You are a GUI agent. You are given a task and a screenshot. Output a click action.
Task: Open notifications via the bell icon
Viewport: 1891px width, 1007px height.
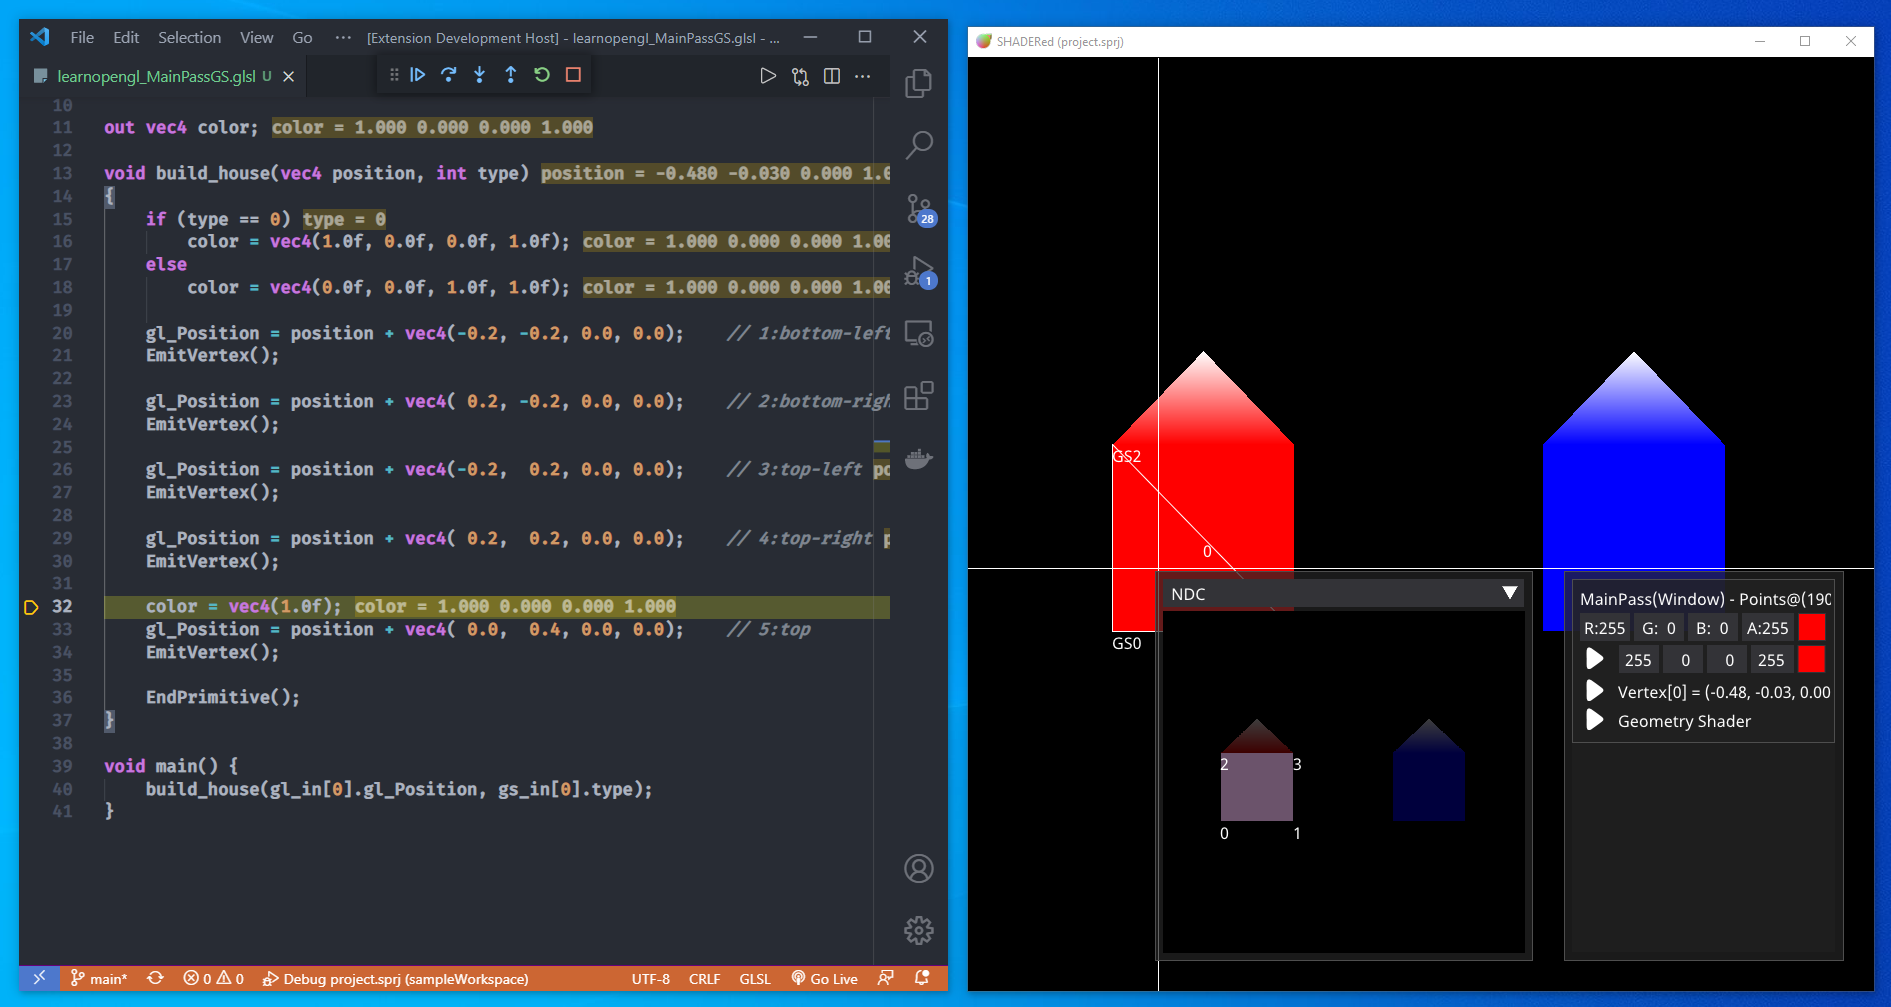point(920,978)
